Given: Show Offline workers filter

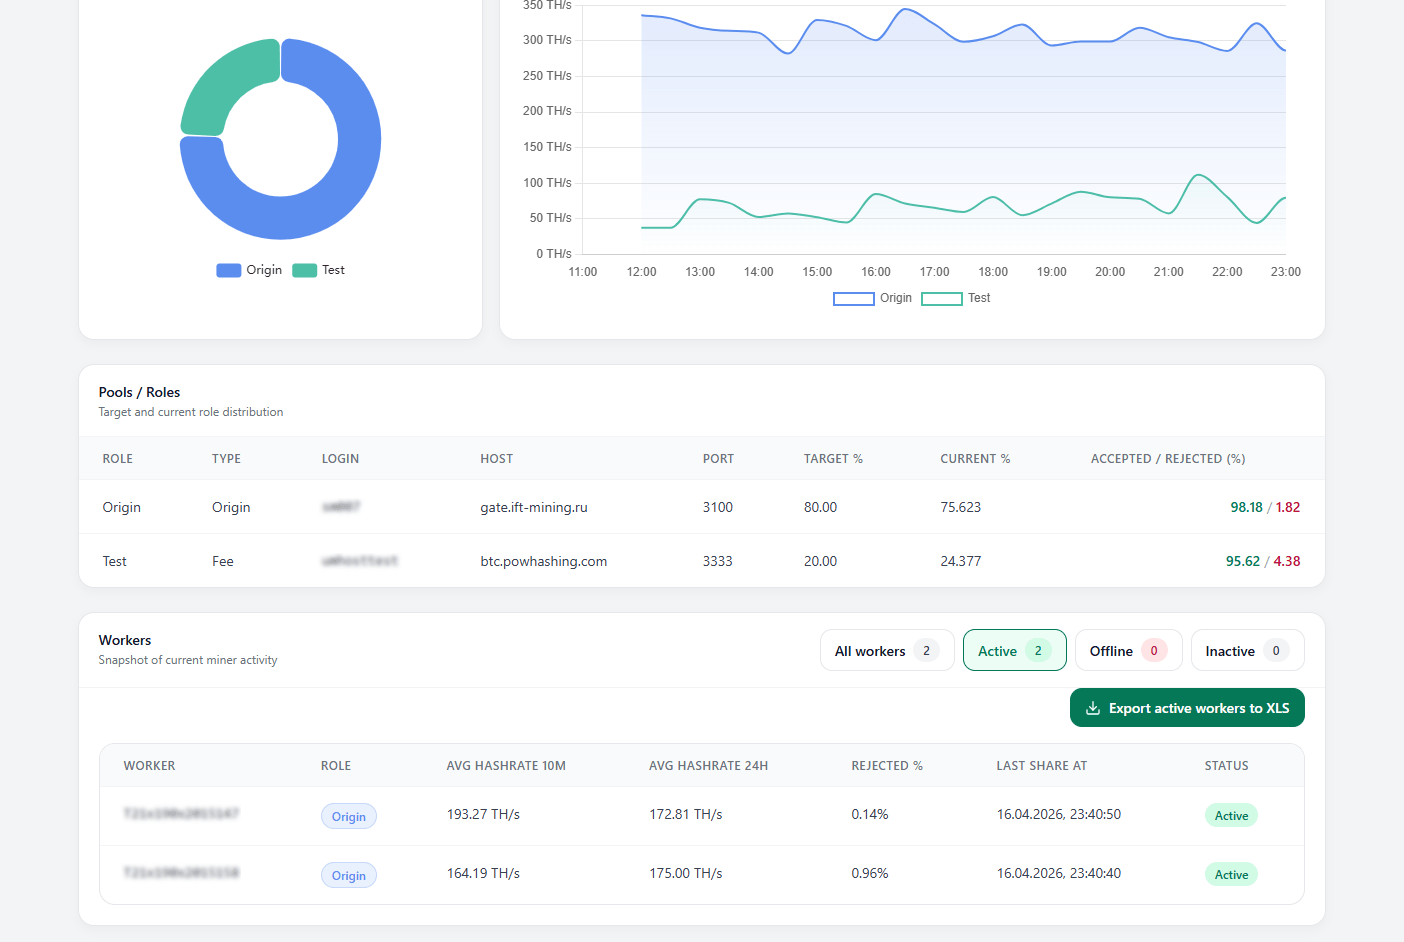Looking at the screenshot, I should [x=1128, y=651].
